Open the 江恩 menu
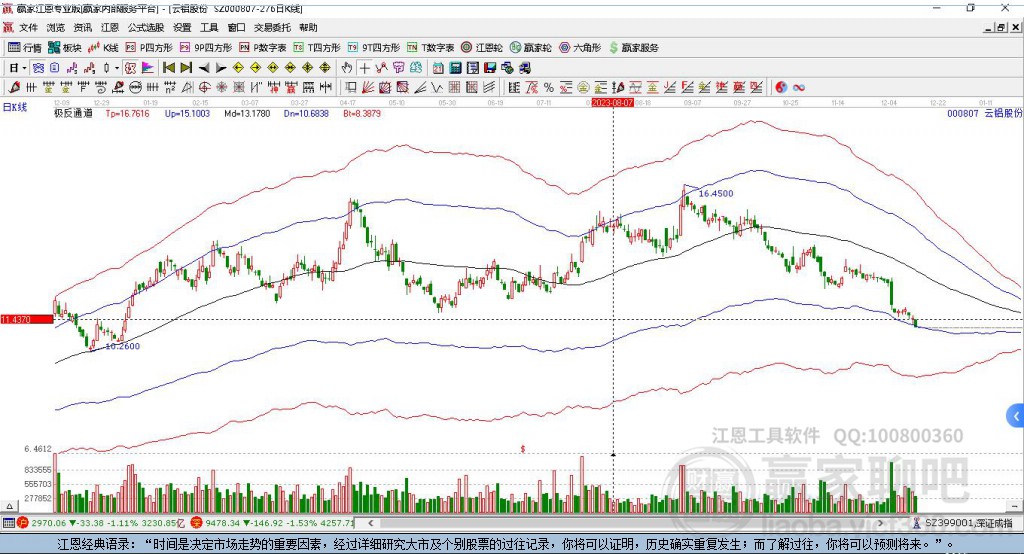 click(110, 27)
